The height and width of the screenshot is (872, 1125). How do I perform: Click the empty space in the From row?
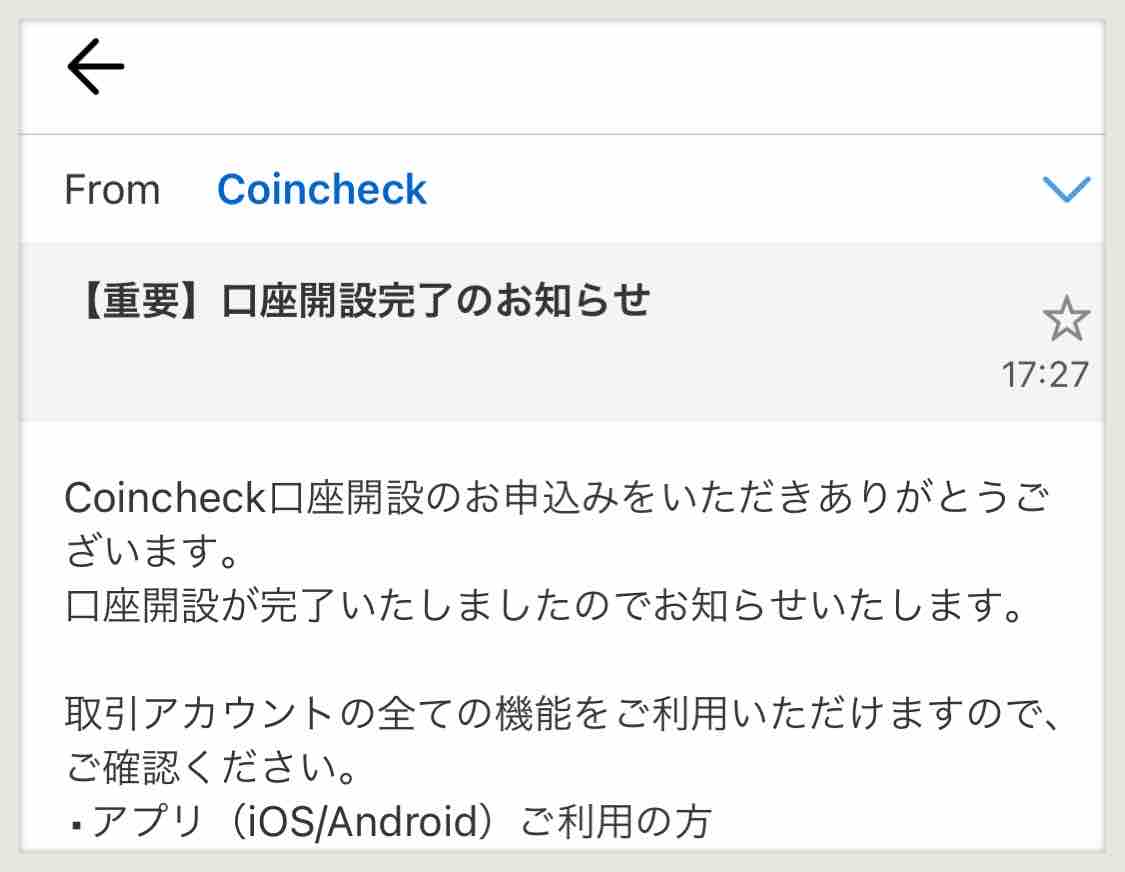(730, 189)
